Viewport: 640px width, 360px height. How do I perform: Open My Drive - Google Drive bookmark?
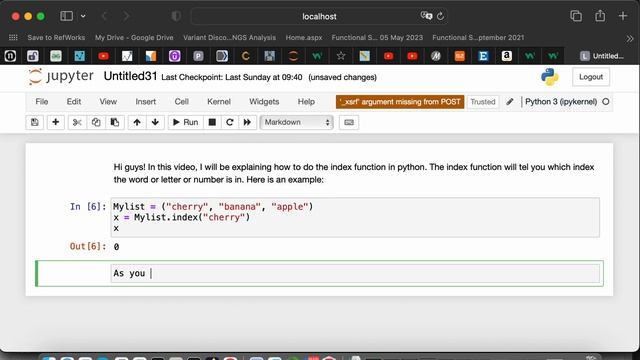(134, 38)
